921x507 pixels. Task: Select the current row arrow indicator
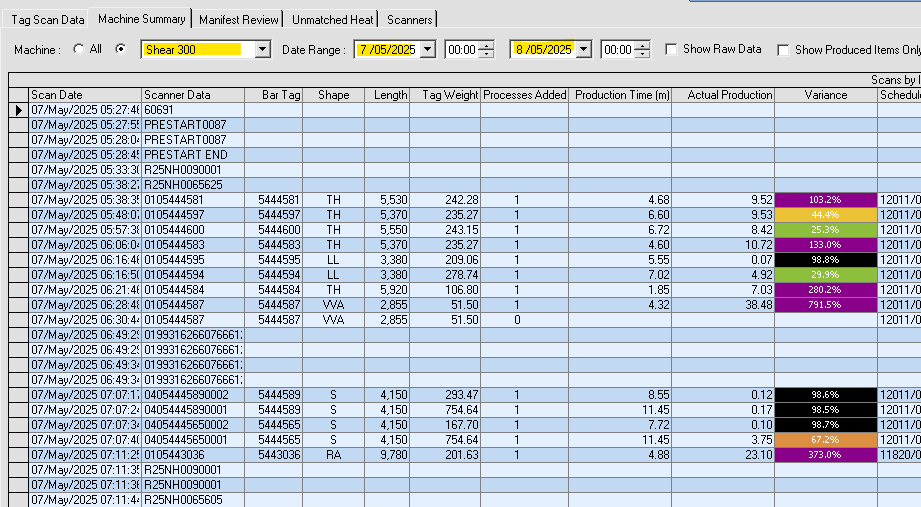[x=19, y=110]
